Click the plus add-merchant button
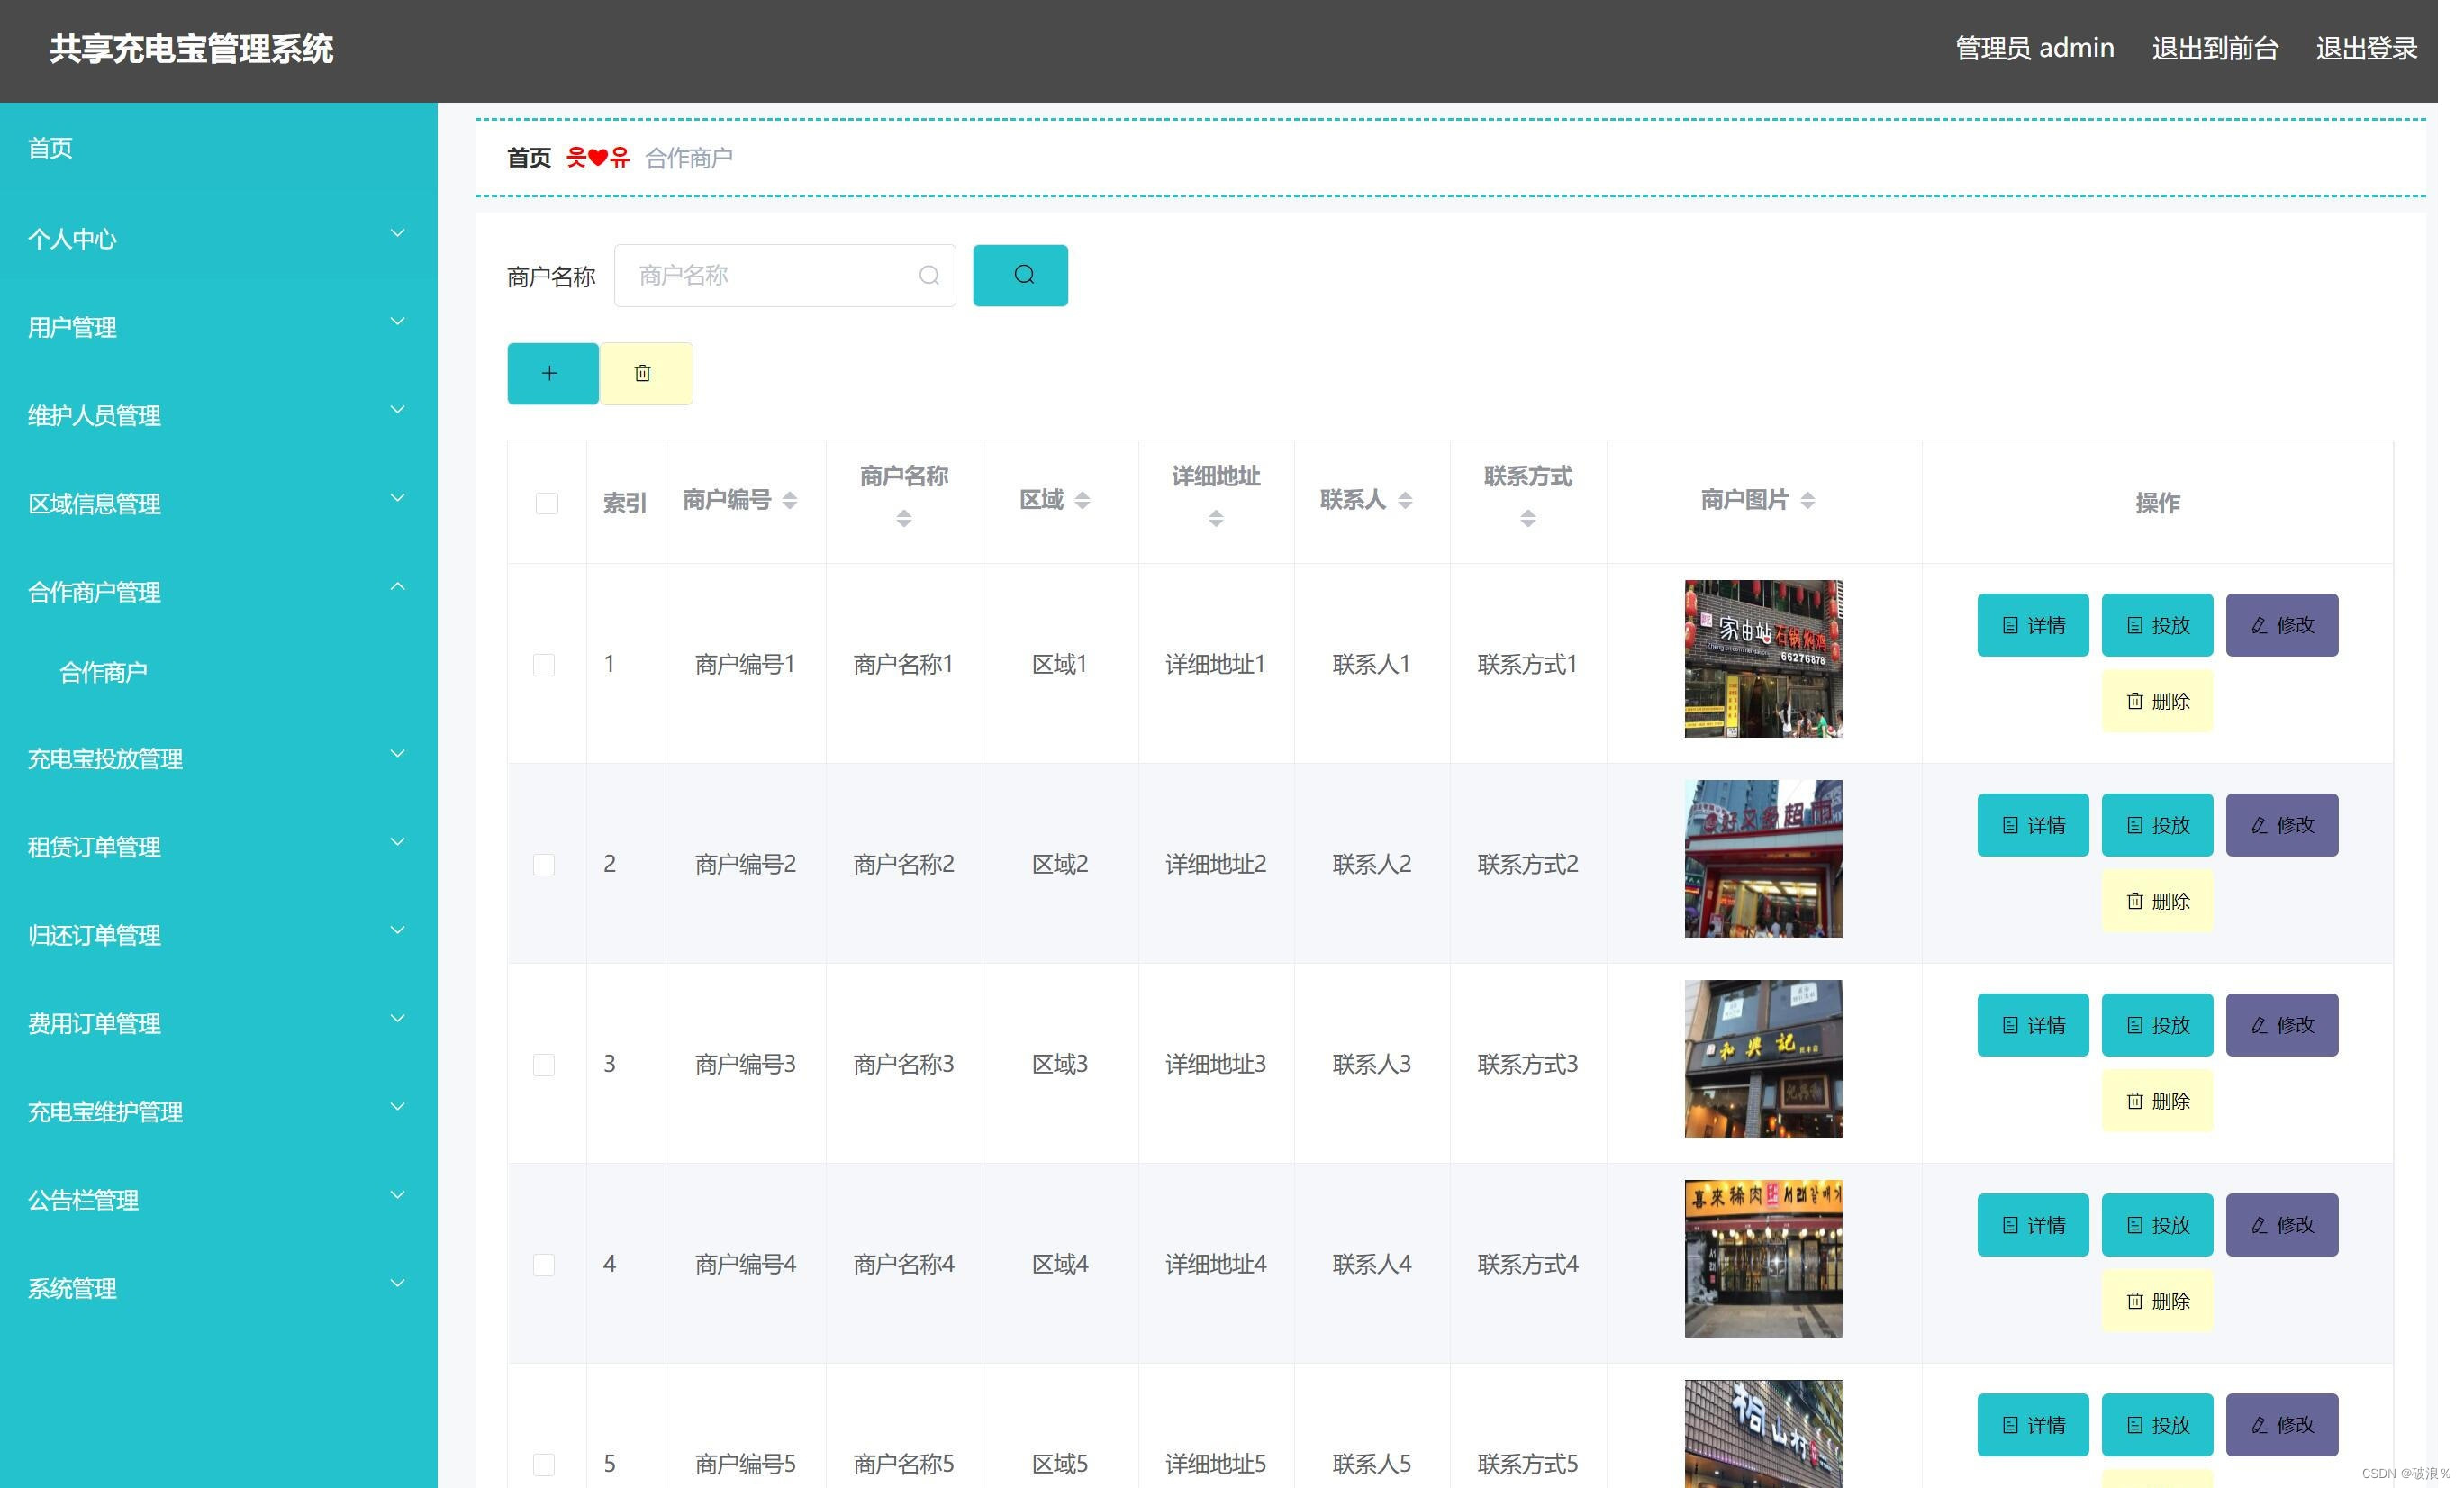 [x=552, y=373]
